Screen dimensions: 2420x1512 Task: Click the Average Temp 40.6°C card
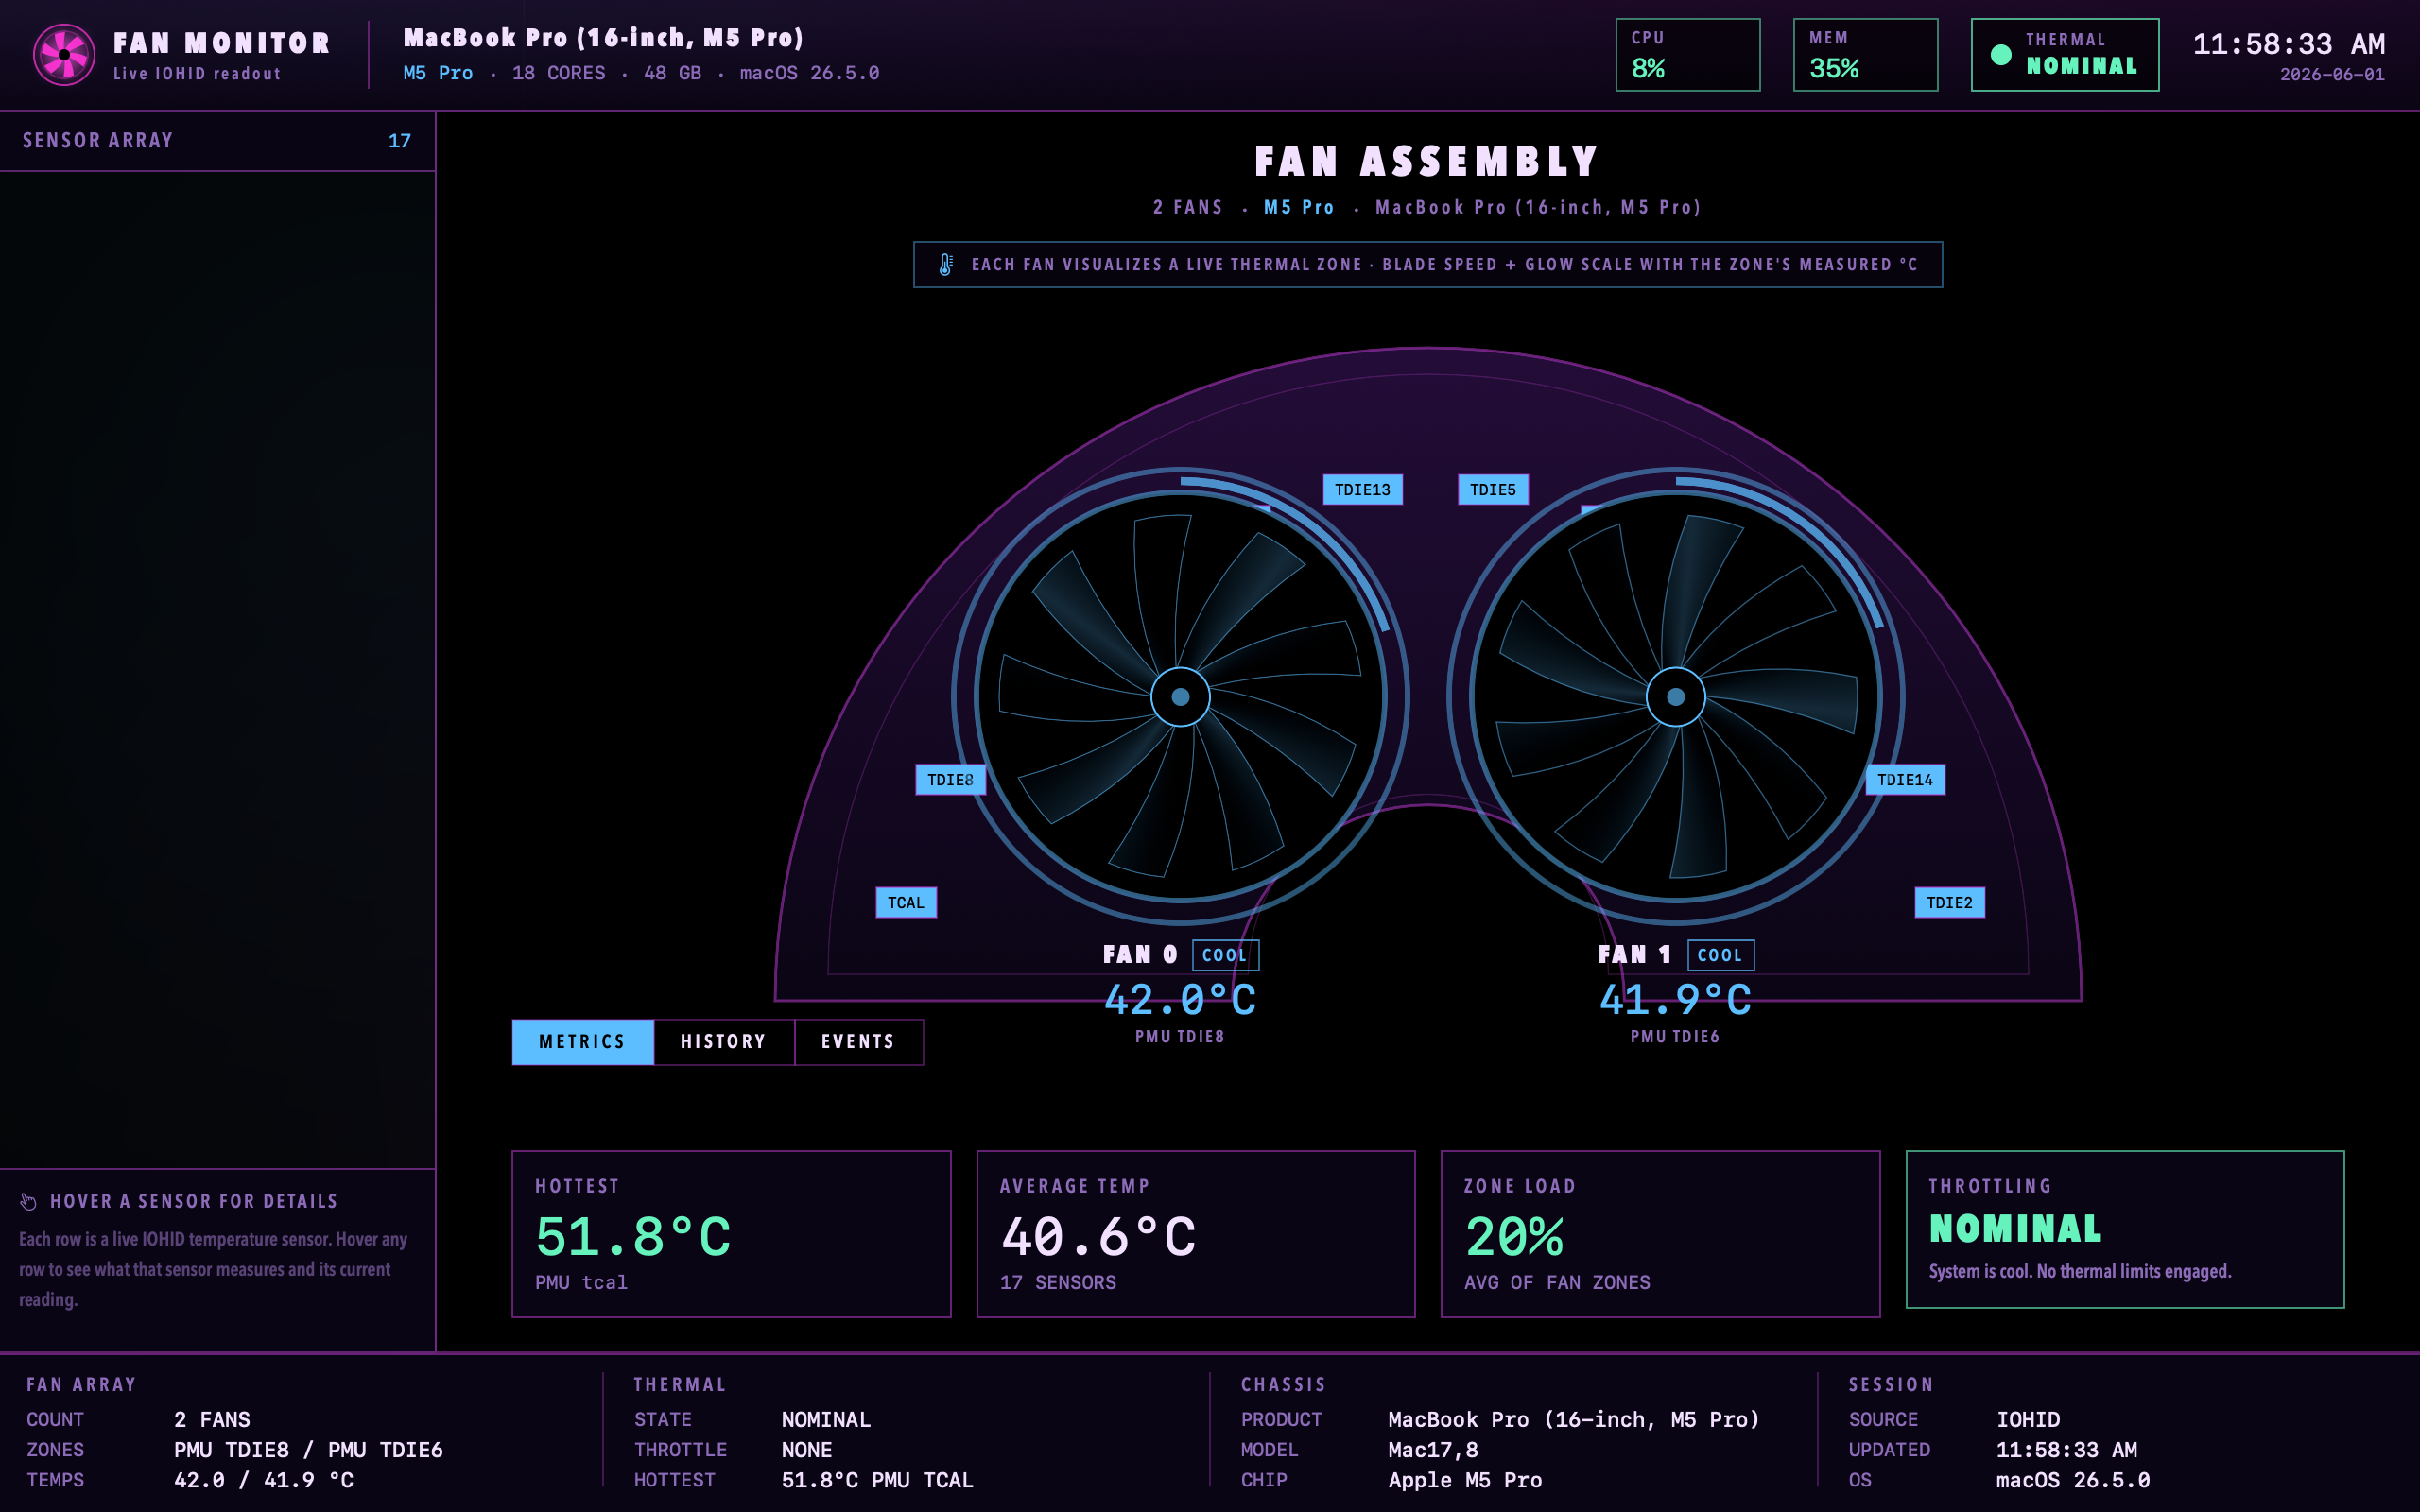click(1196, 1234)
